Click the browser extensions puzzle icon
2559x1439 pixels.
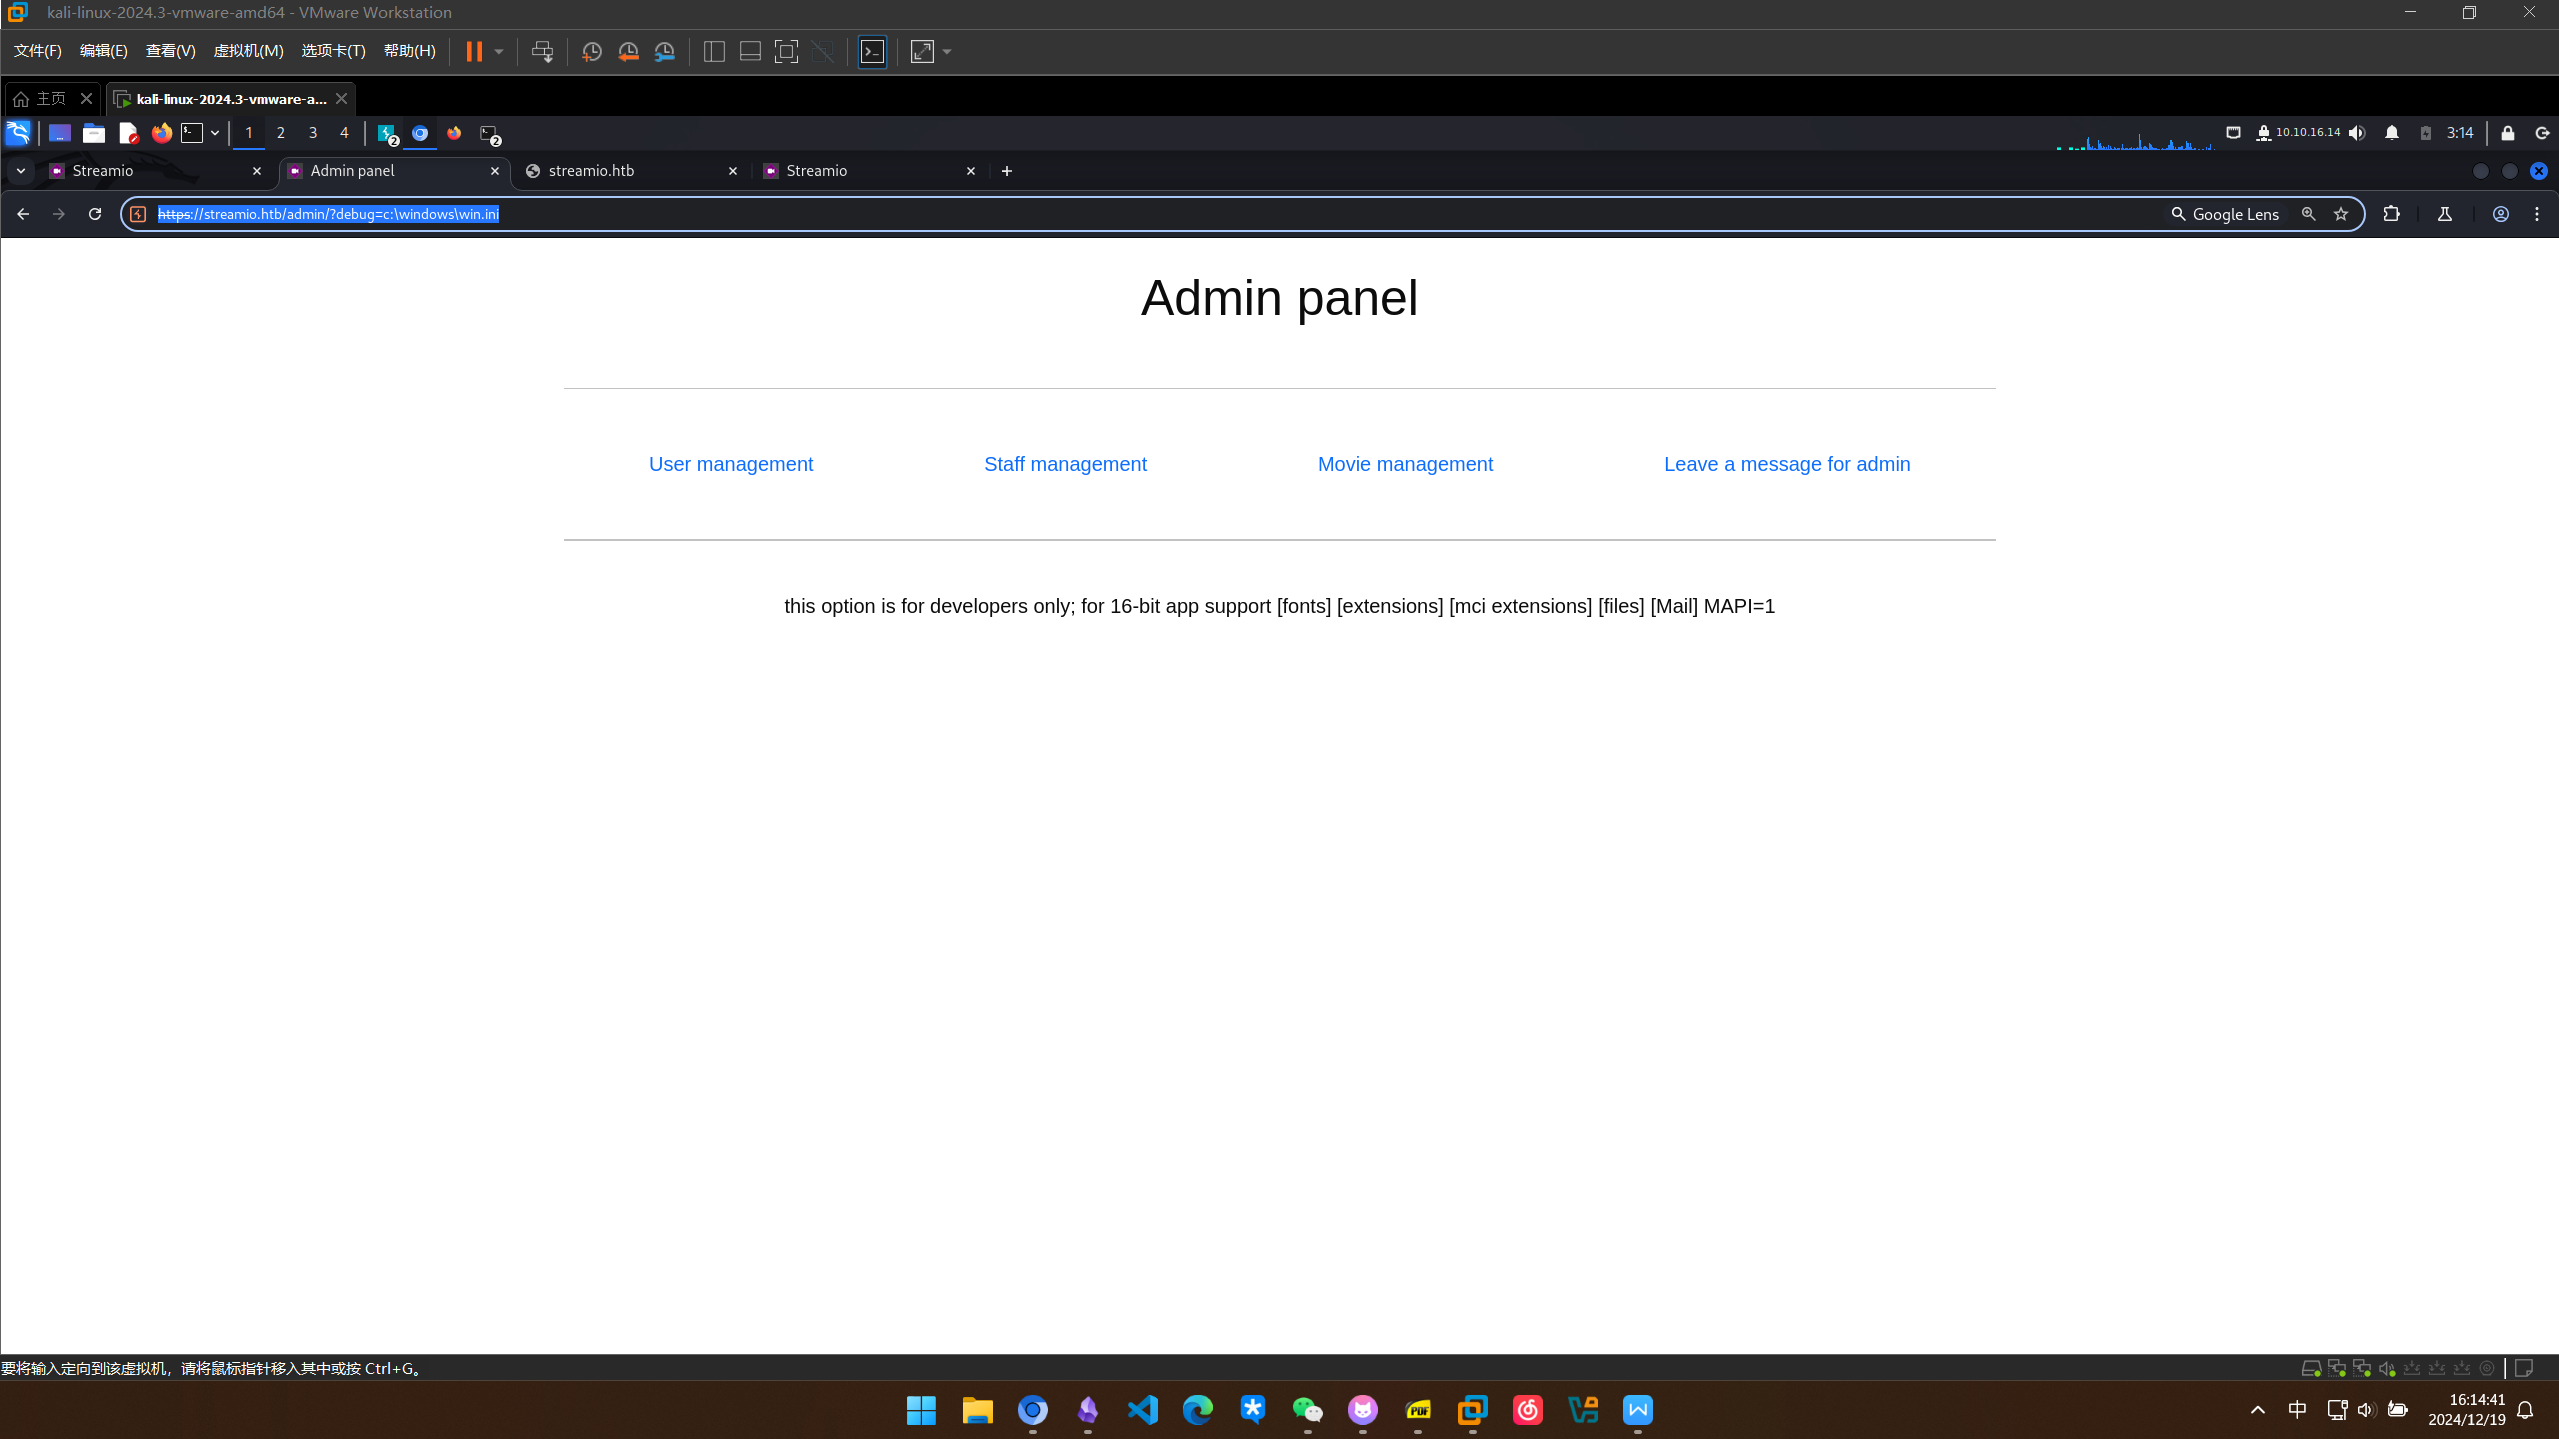pyautogui.click(x=2391, y=214)
